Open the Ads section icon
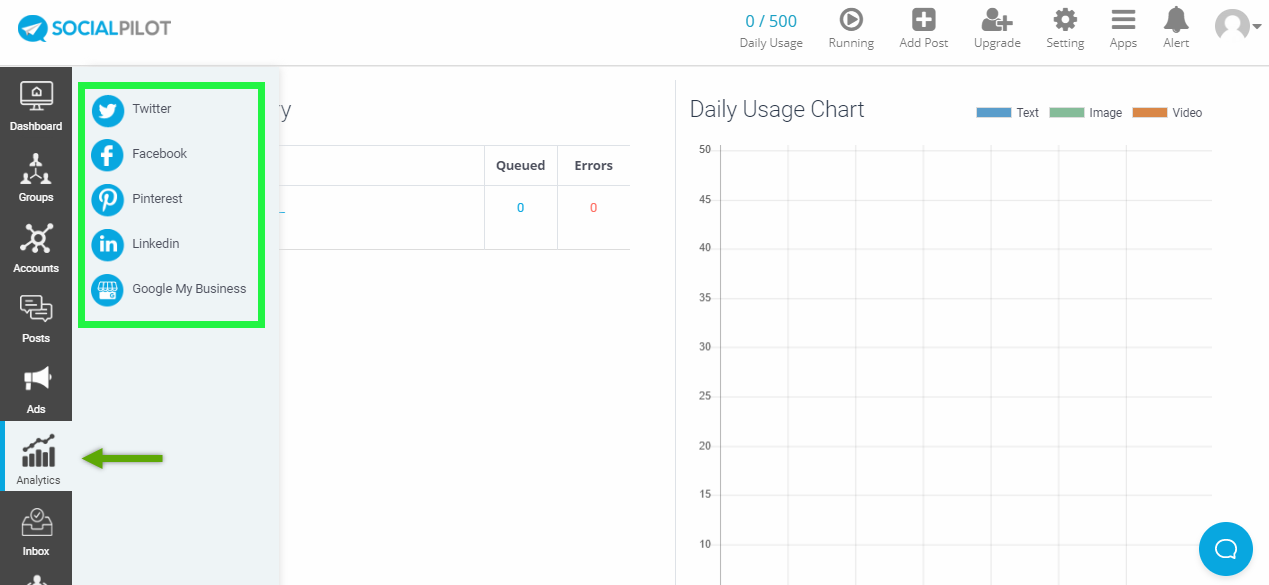 tap(36, 388)
